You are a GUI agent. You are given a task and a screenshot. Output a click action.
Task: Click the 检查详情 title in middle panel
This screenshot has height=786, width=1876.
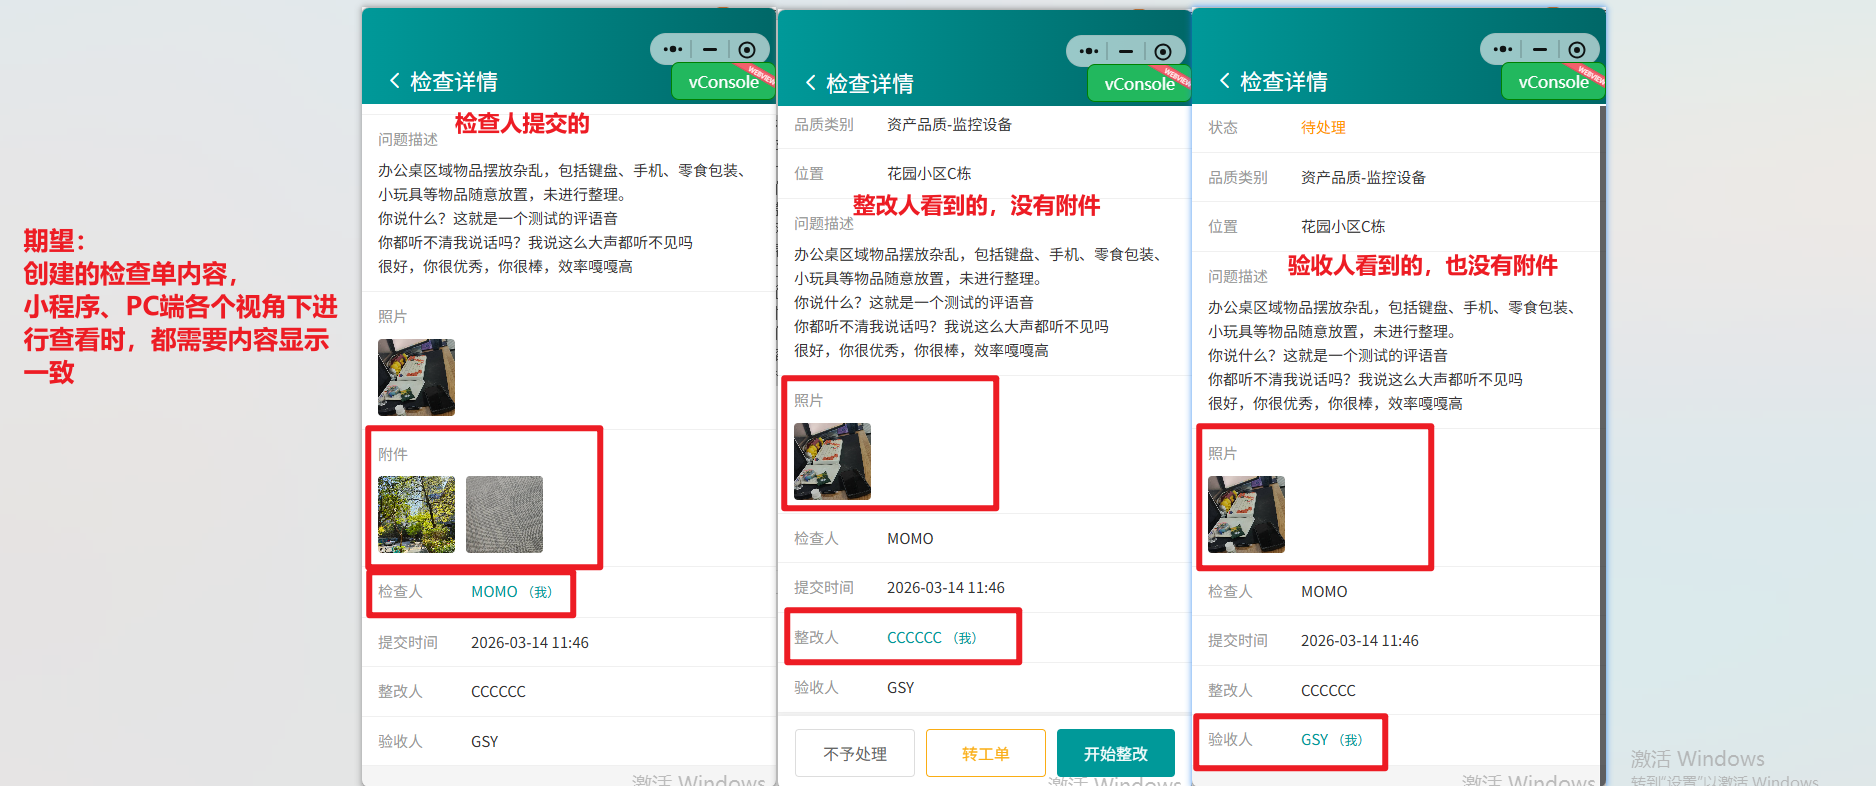(x=870, y=84)
